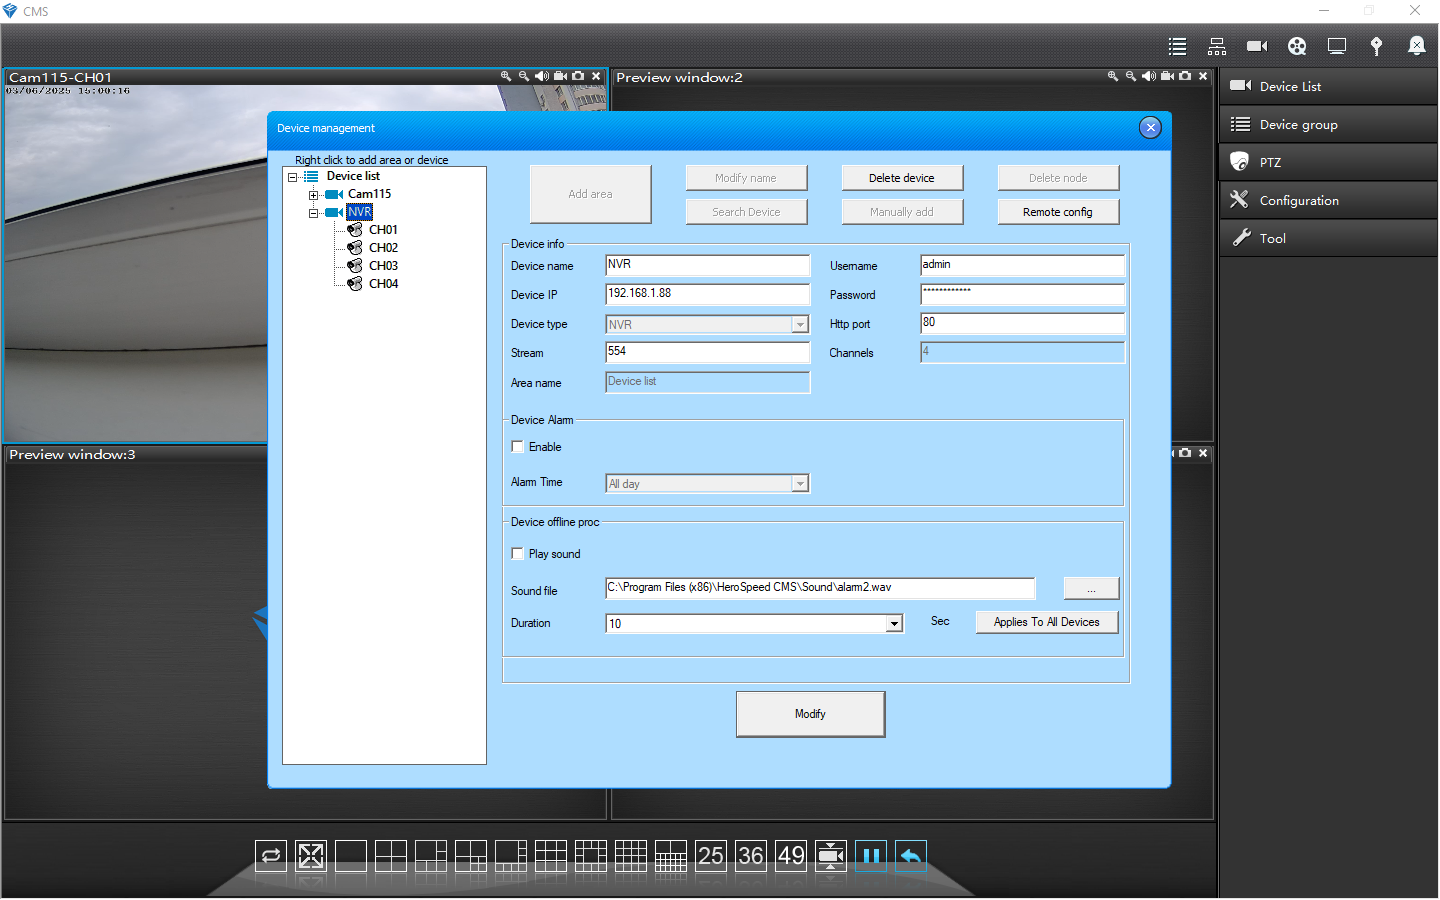This screenshot has height=900, width=1440.
Task: Click the key icon in top toolbar
Action: pyautogui.click(x=1376, y=46)
